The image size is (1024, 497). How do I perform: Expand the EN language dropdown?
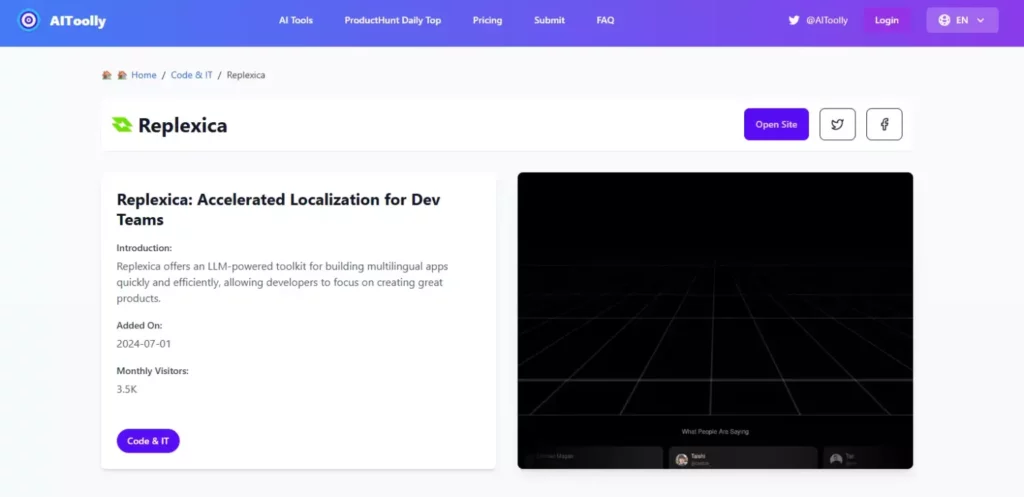pyautogui.click(x=962, y=20)
